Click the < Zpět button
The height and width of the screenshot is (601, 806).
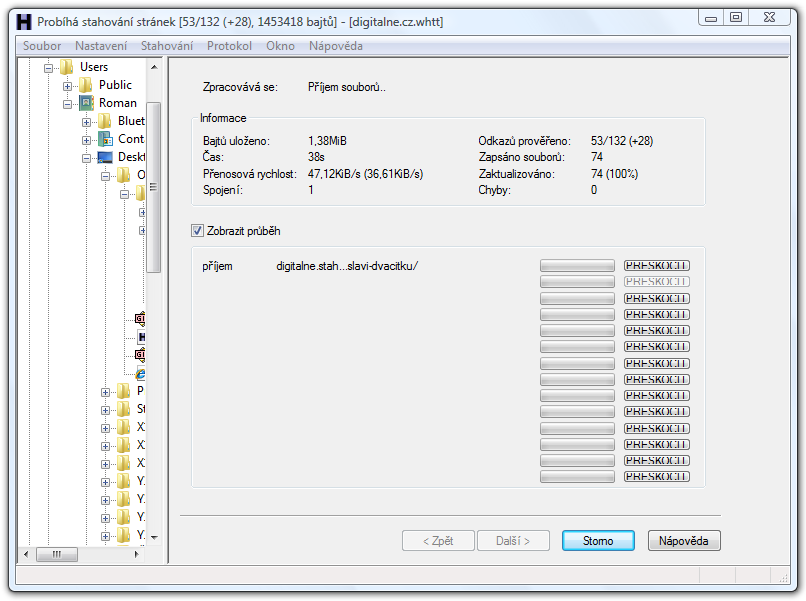(438, 541)
